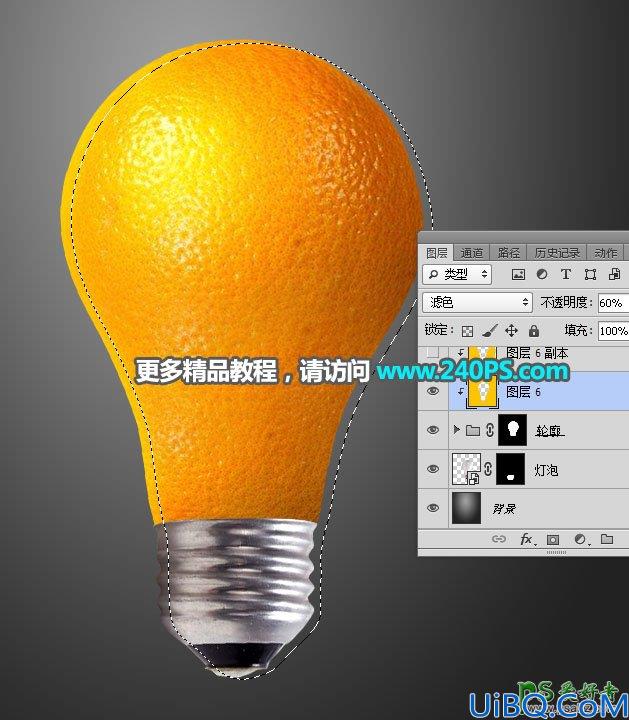
Task: Select 轮廓 group mask thumbnail
Action: click(x=513, y=430)
